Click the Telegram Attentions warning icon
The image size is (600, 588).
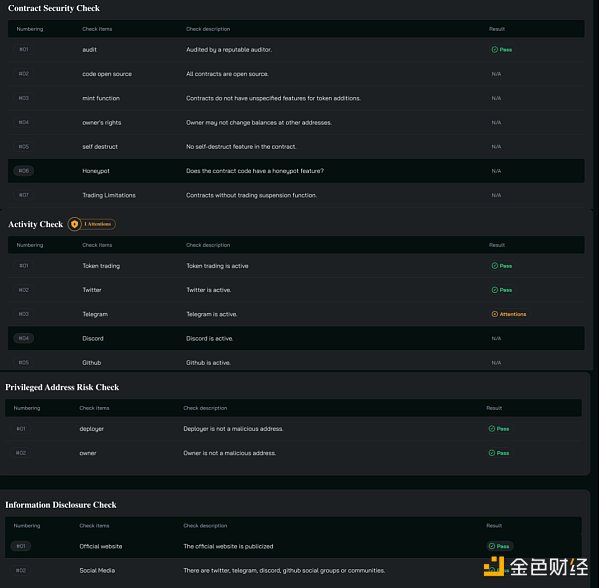494,314
